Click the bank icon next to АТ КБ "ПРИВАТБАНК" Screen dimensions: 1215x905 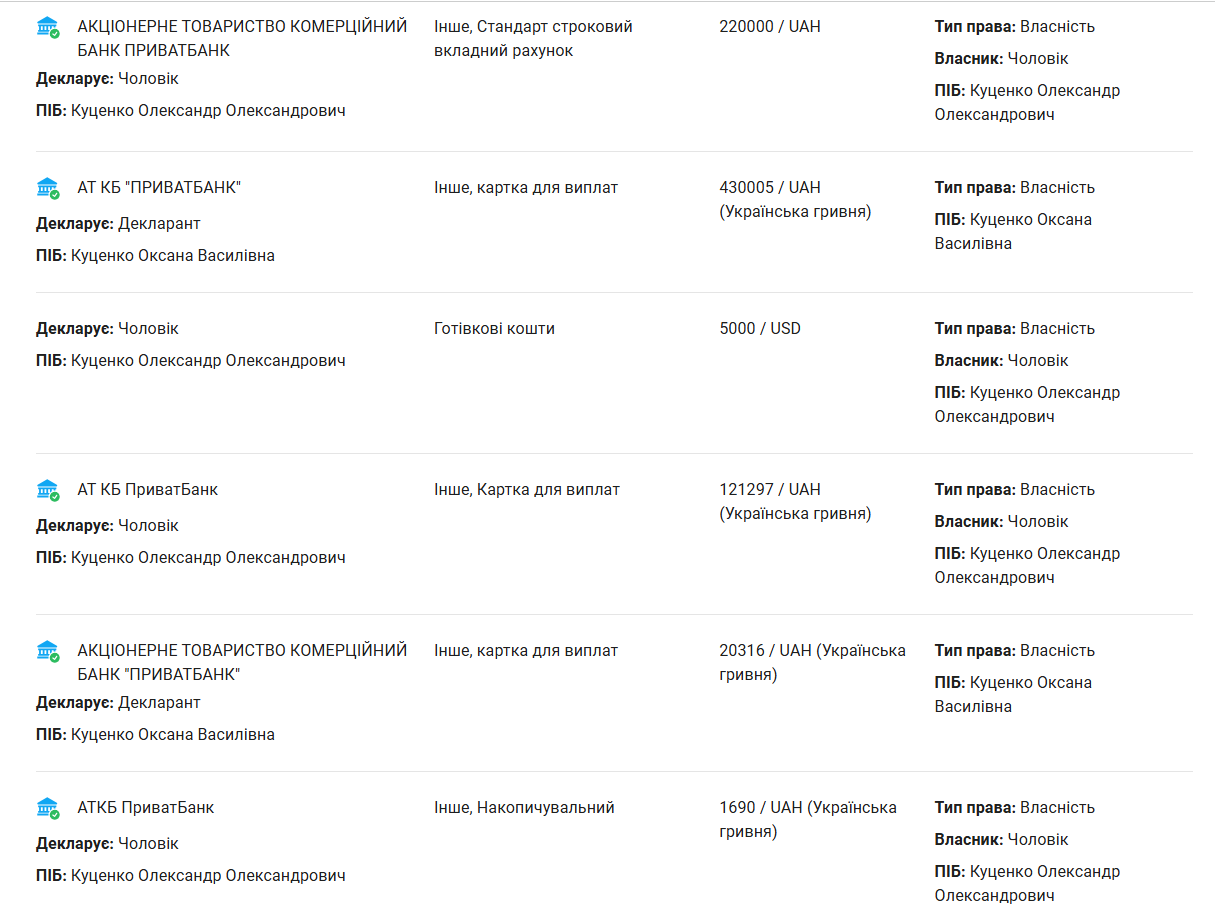click(x=48, y=188)
